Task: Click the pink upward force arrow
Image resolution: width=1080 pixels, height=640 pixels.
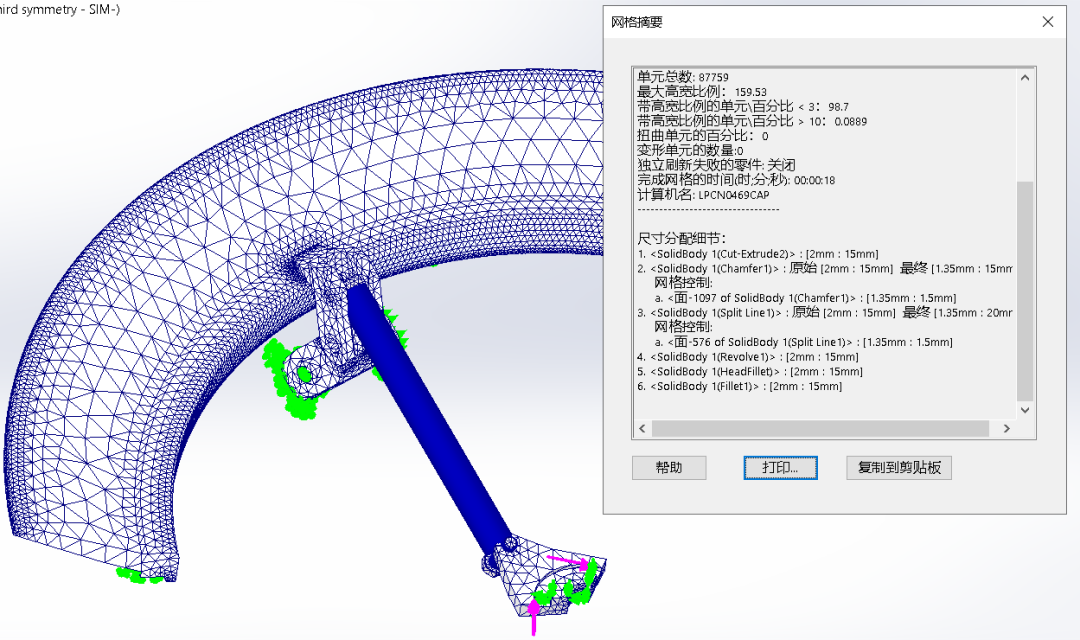Action: 534,612
